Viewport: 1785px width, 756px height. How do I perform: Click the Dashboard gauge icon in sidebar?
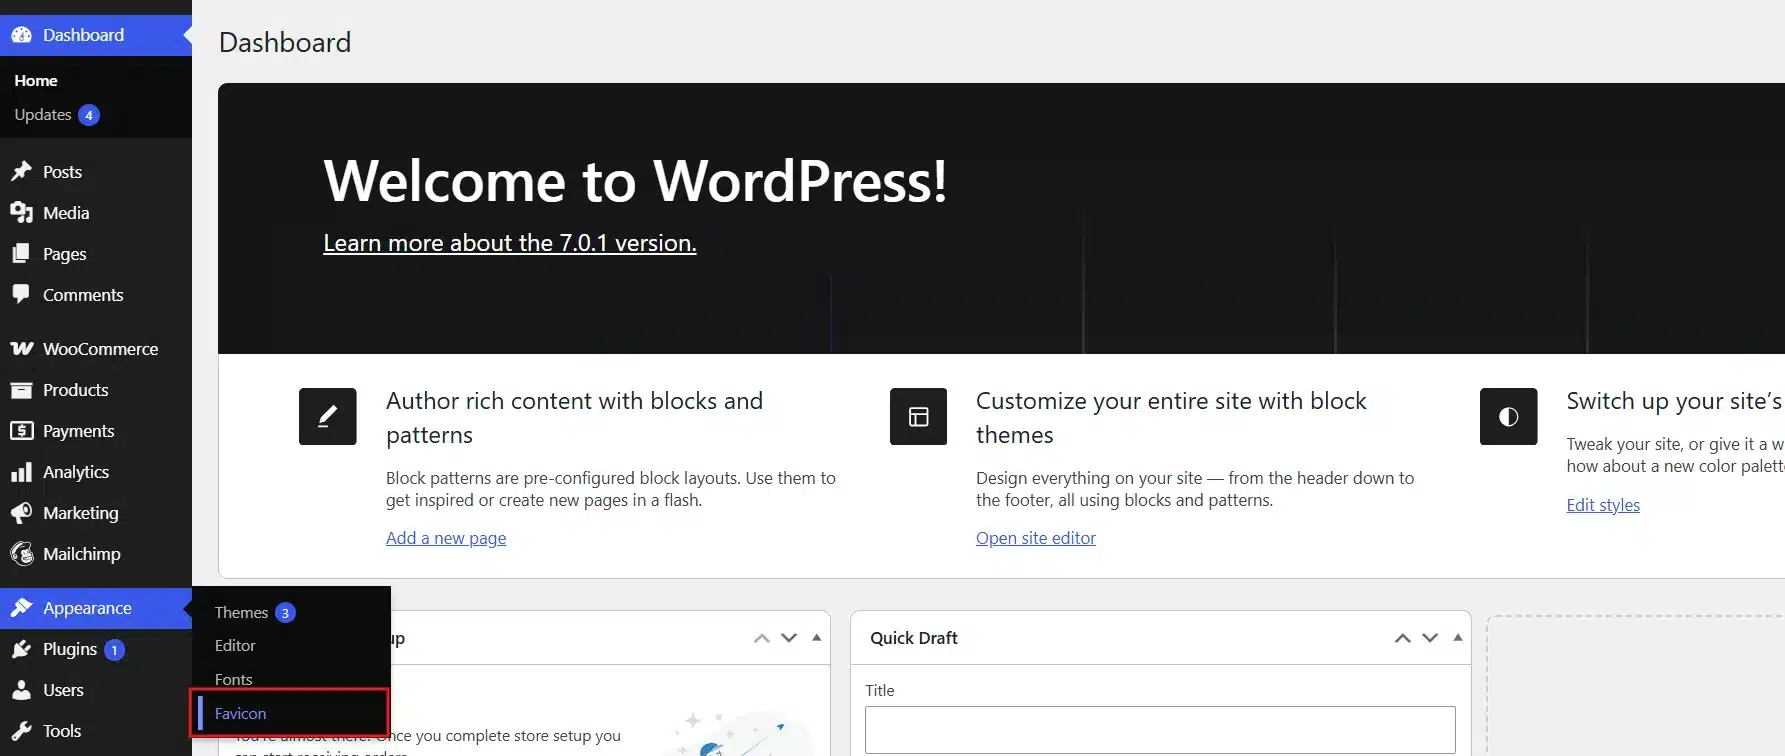pos(21,35)
